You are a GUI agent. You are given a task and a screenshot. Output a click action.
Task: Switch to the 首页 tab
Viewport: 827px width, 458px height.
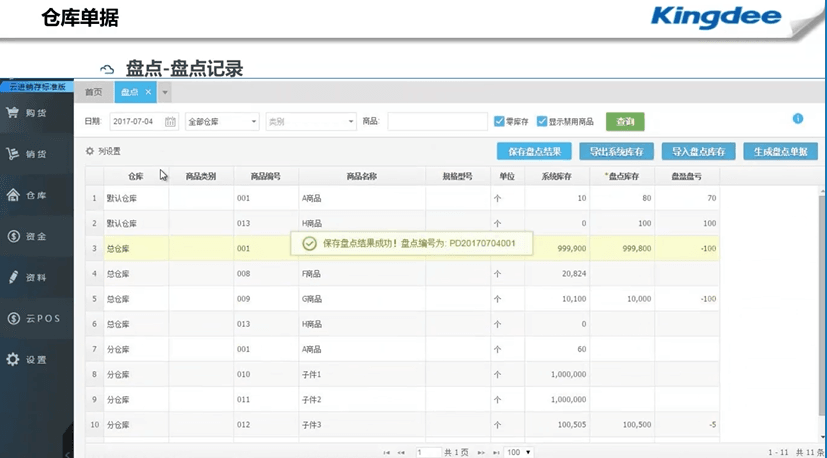[94, 92]
